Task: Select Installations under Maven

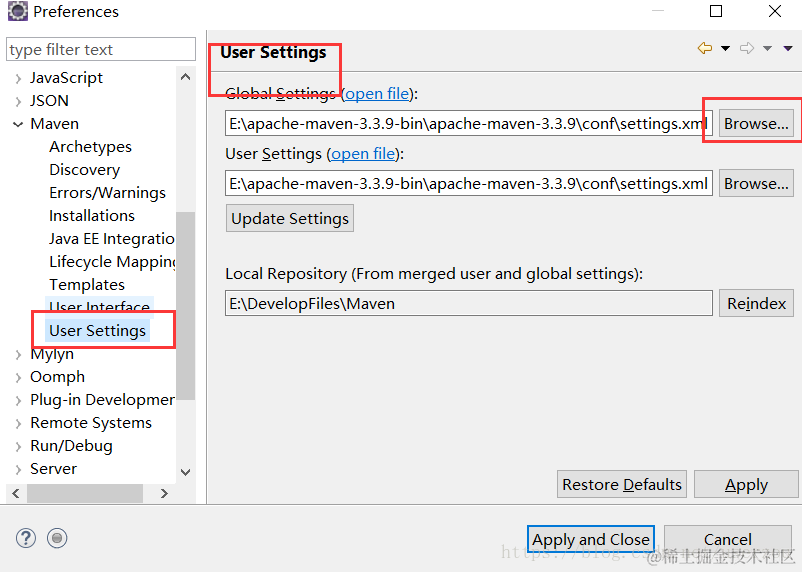Action: (x=92, y=216)
